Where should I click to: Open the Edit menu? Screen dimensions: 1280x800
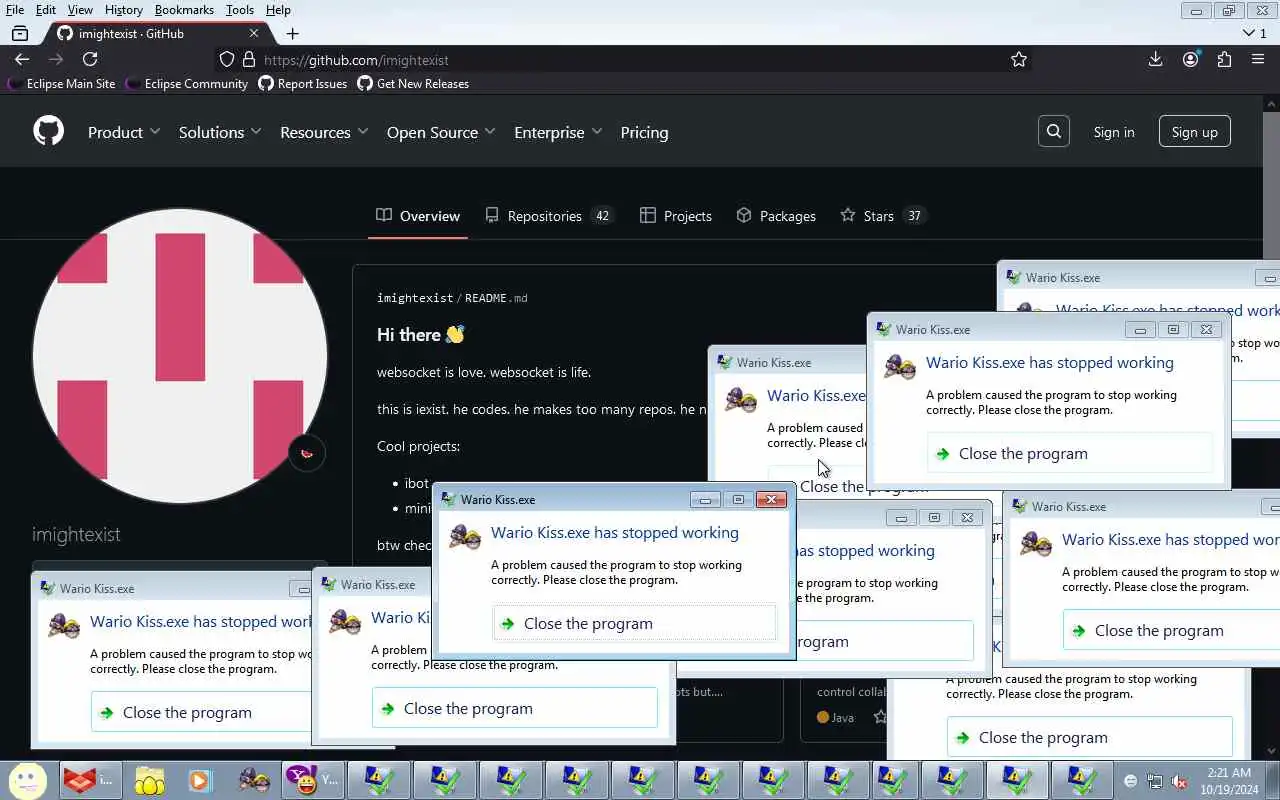pyautogui.click(x=46, y=10)
